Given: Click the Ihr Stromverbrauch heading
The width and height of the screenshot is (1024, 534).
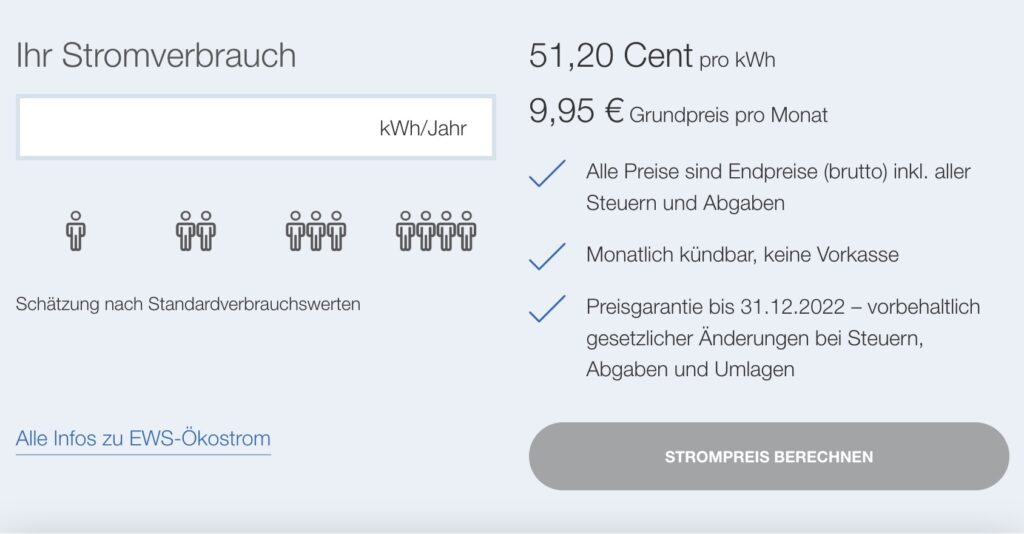Looking at the screenshot, I should (x=156, y=55).
